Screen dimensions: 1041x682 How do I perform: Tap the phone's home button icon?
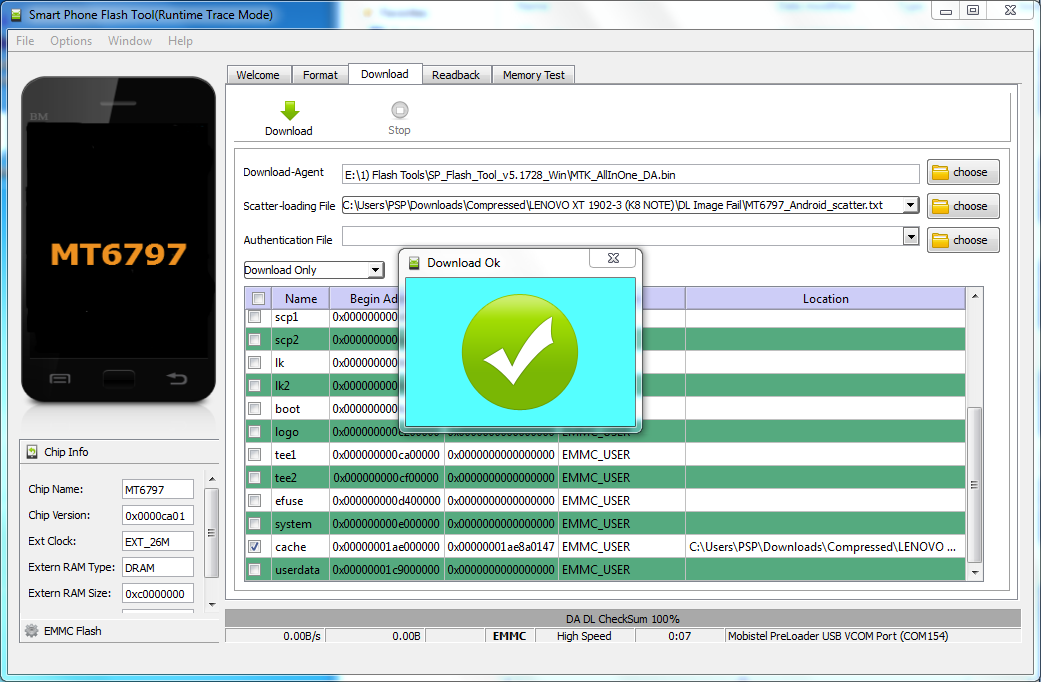click(119, 379)
